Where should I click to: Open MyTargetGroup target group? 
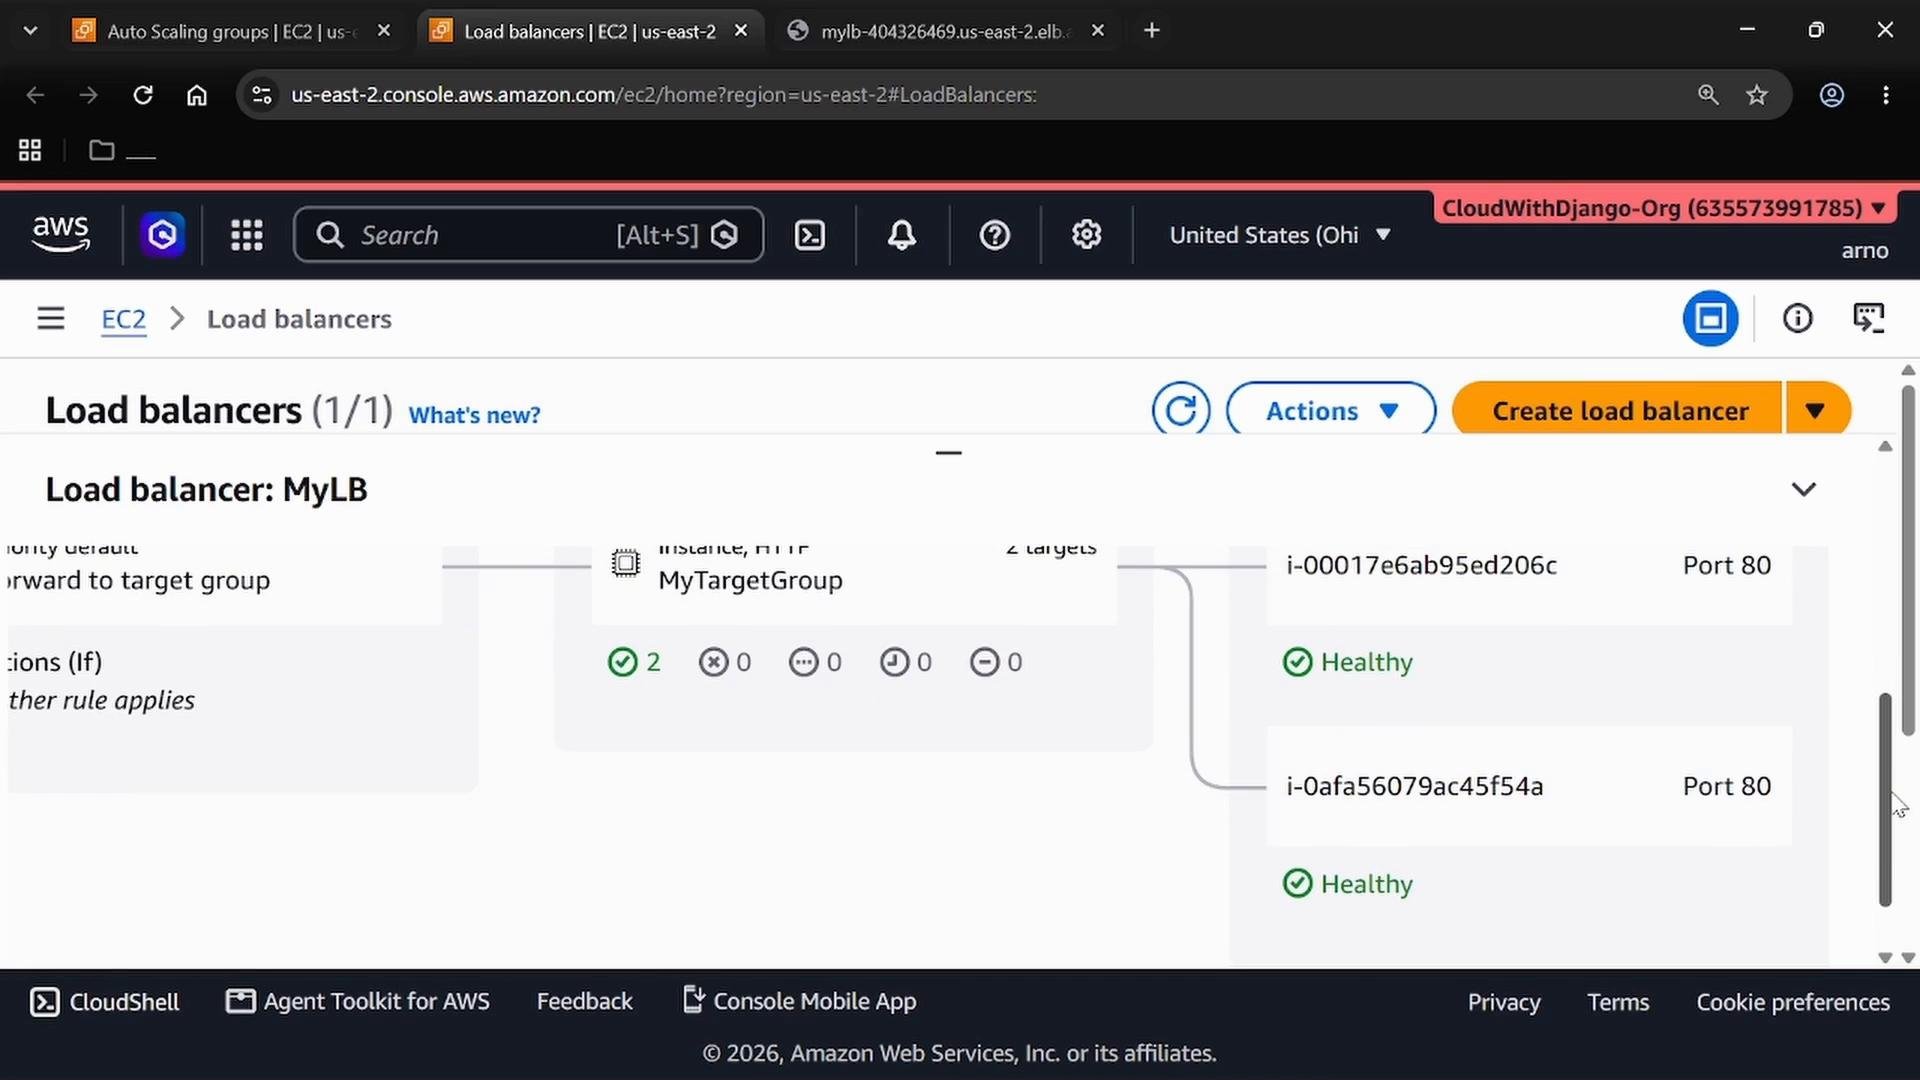click(x=750, y=580)
